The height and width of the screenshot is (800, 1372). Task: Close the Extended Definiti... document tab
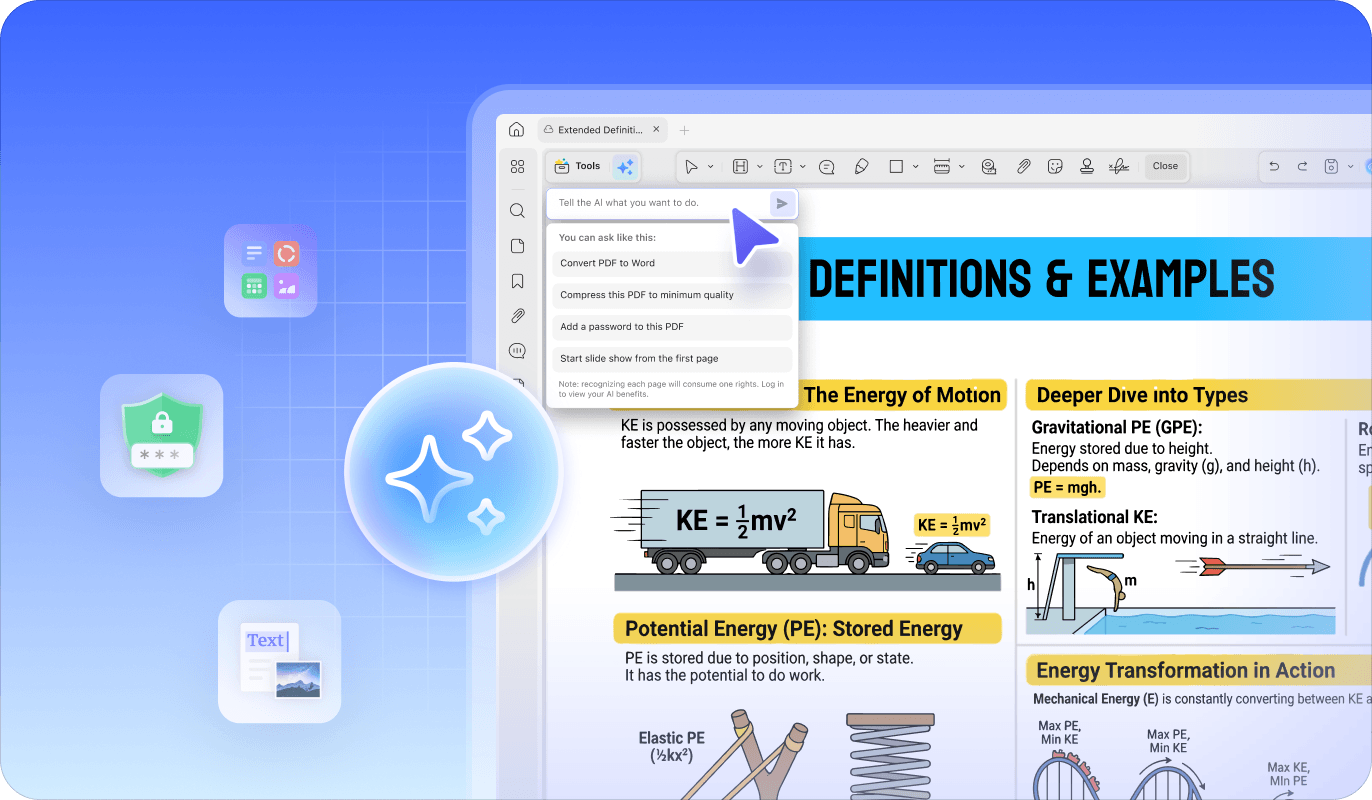pyautogui.click(x=656, y=130)
